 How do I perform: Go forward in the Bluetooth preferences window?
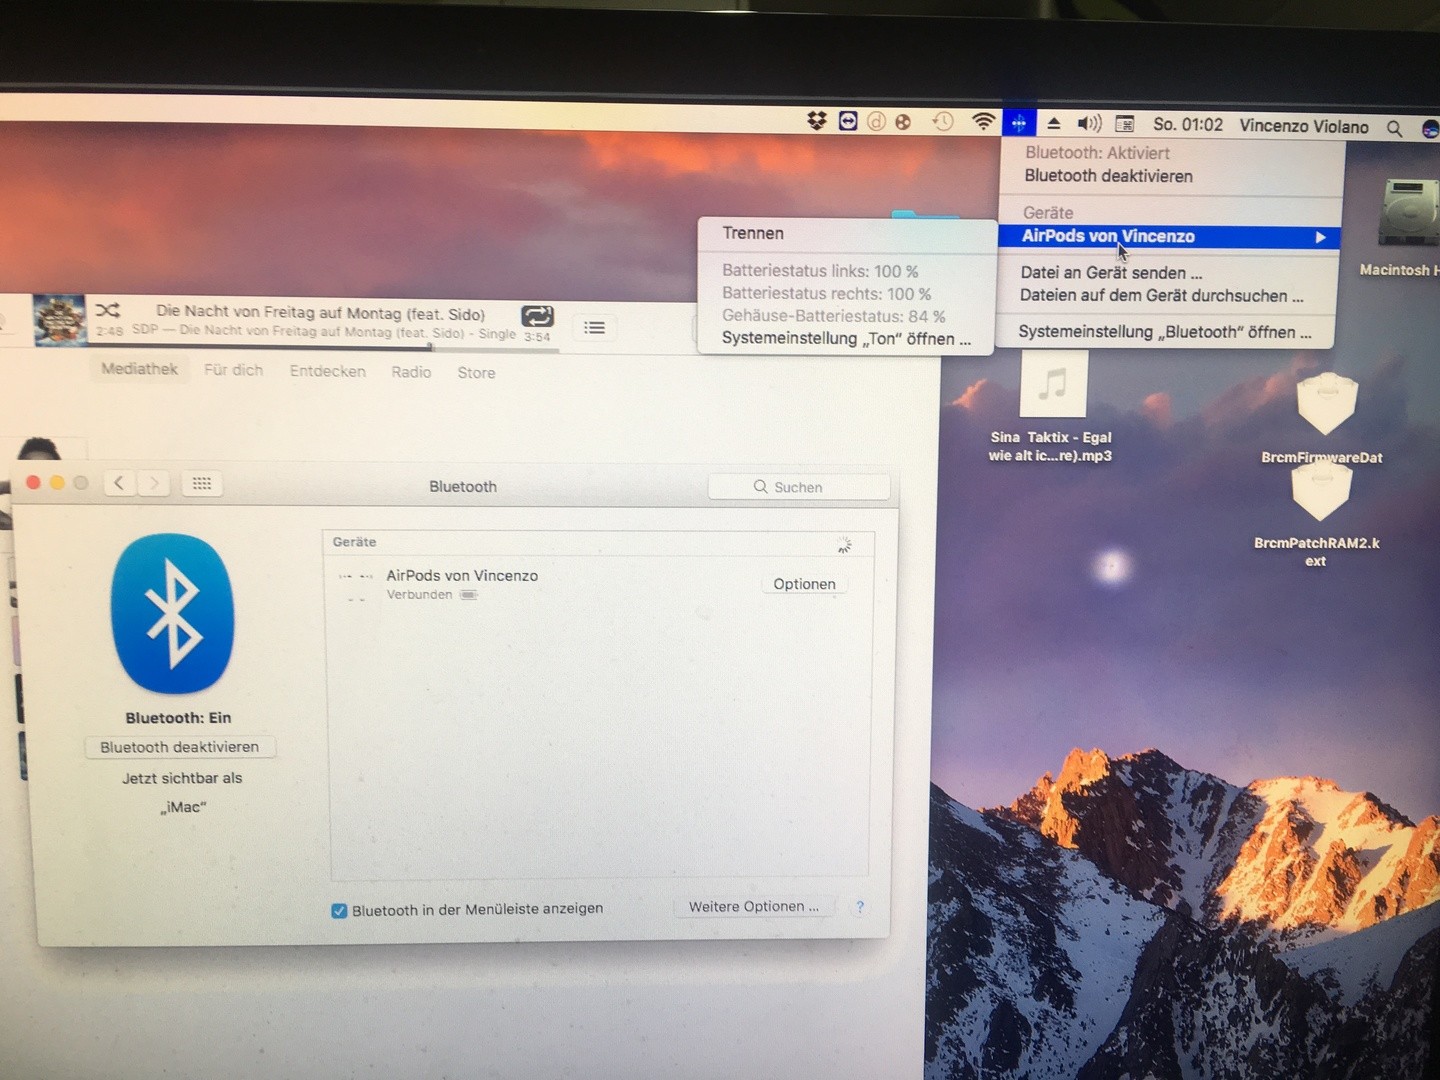coord(153,484)
